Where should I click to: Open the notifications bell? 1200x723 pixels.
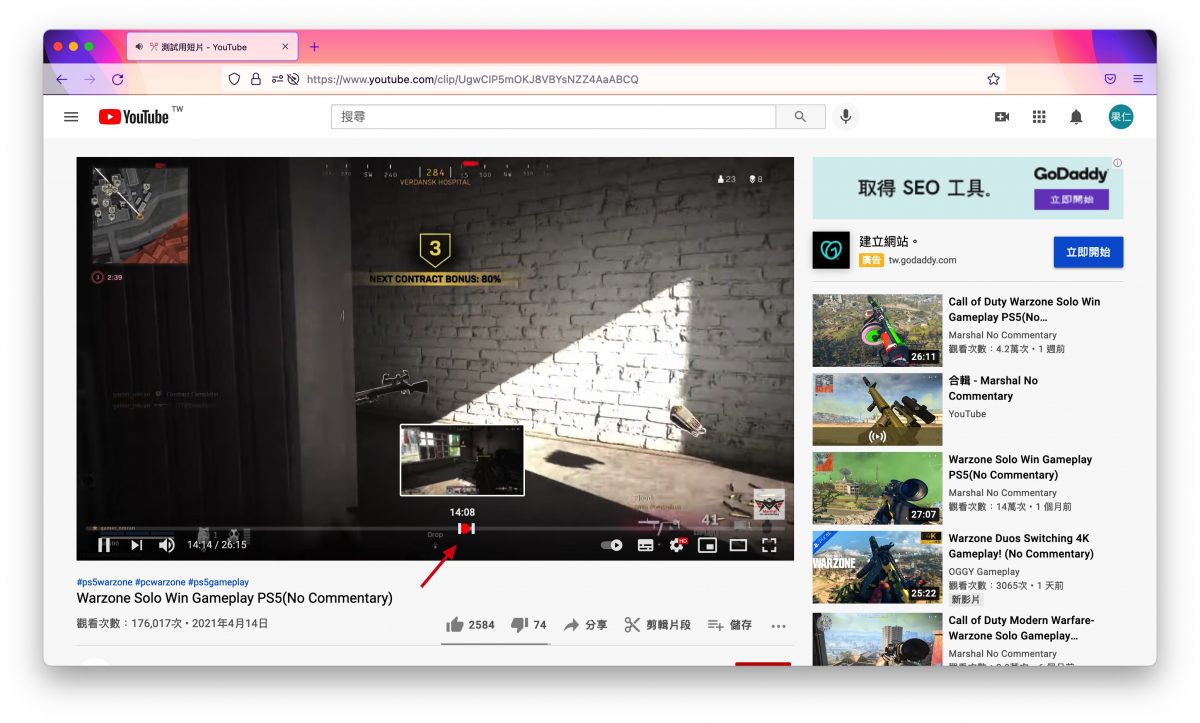(1076, 117)
